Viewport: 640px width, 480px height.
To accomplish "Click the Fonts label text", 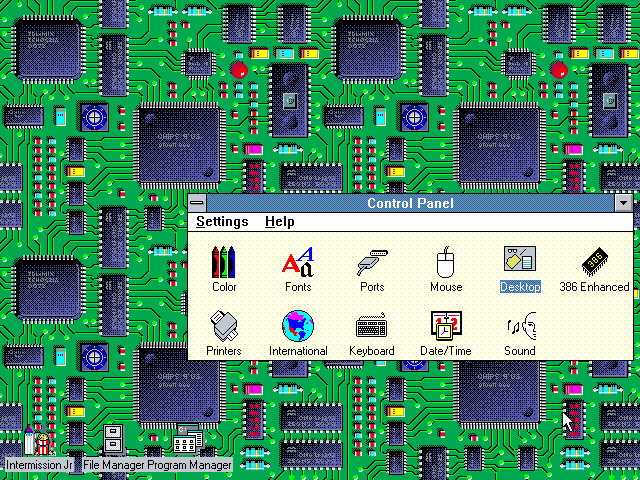I will point(298,287).
